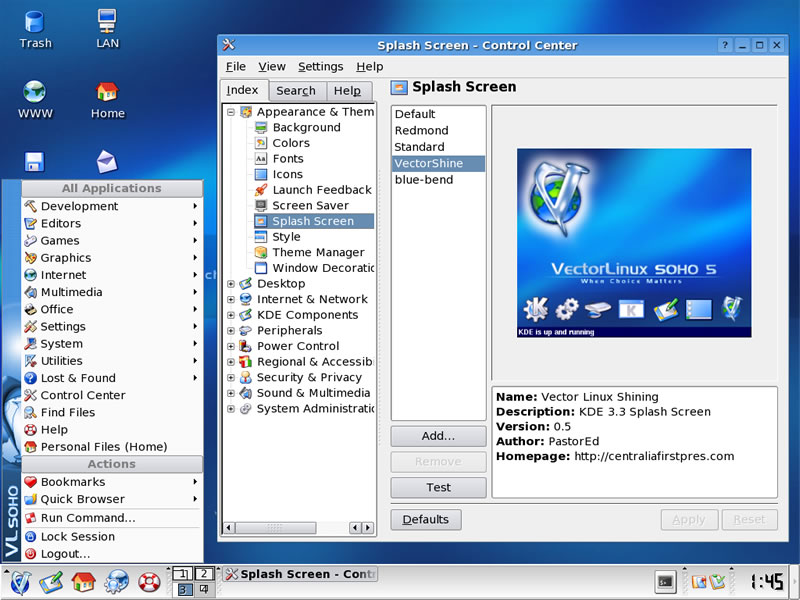Select the Style icon in the index tree
This screenshot has height=600, width=800.
click(261, 237)
